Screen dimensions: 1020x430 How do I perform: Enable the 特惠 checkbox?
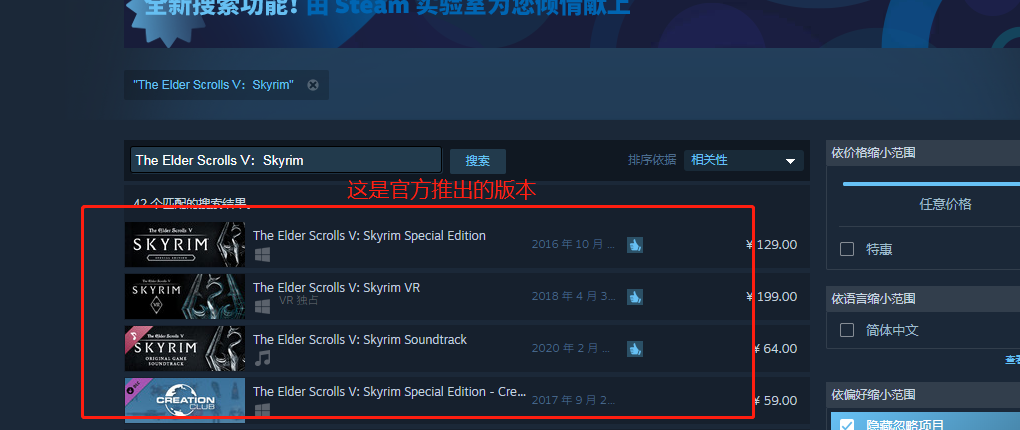click(847, 249)
